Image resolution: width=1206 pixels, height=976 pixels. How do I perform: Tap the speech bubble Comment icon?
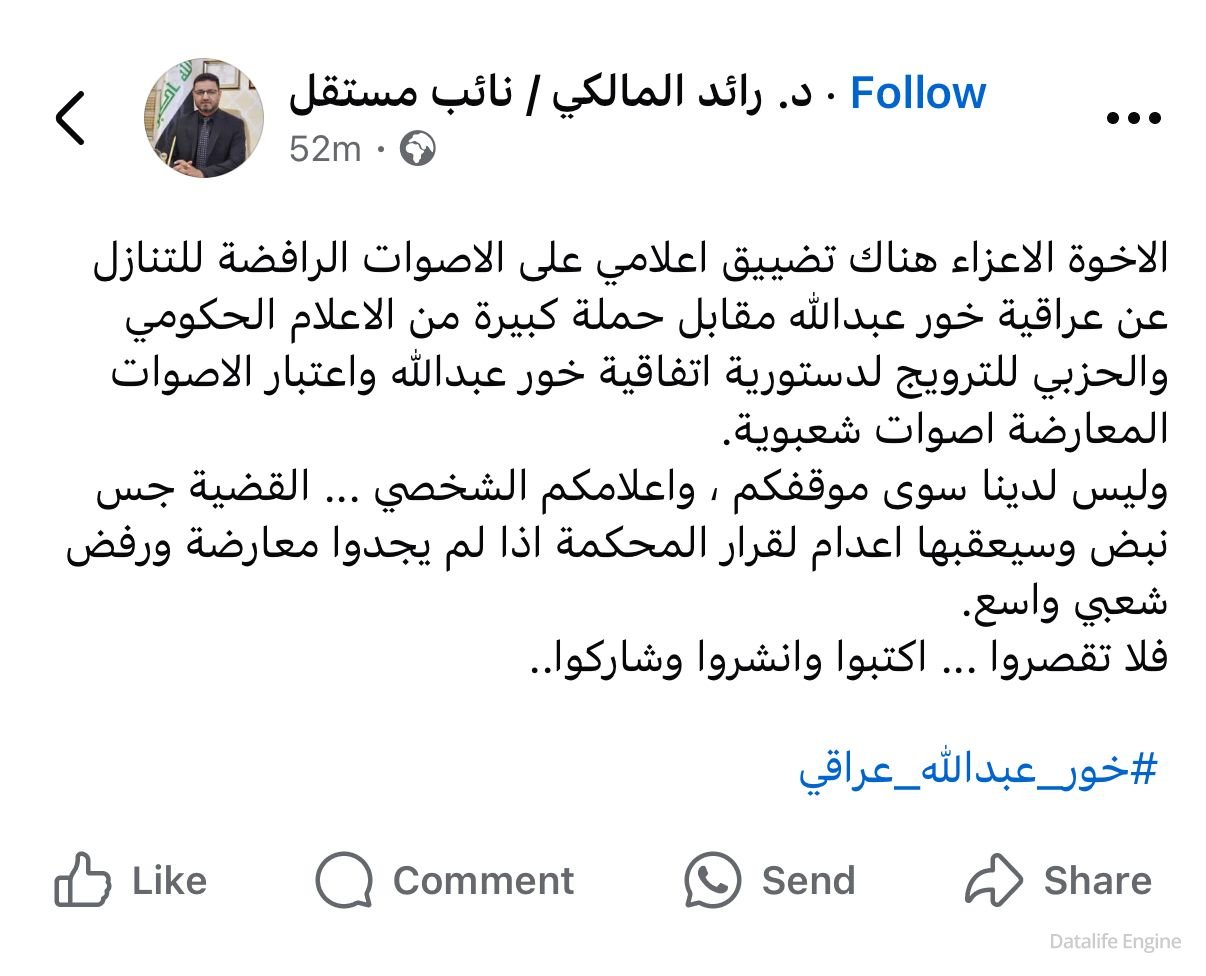(344, 881)
